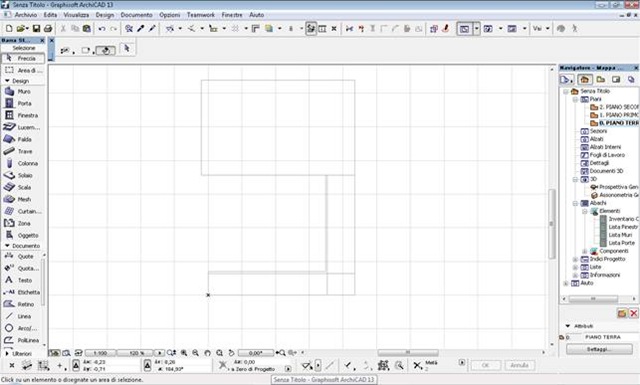Select the Scala stair tool
The height and width of the screenshot is (385, 640).
[23, 187]
